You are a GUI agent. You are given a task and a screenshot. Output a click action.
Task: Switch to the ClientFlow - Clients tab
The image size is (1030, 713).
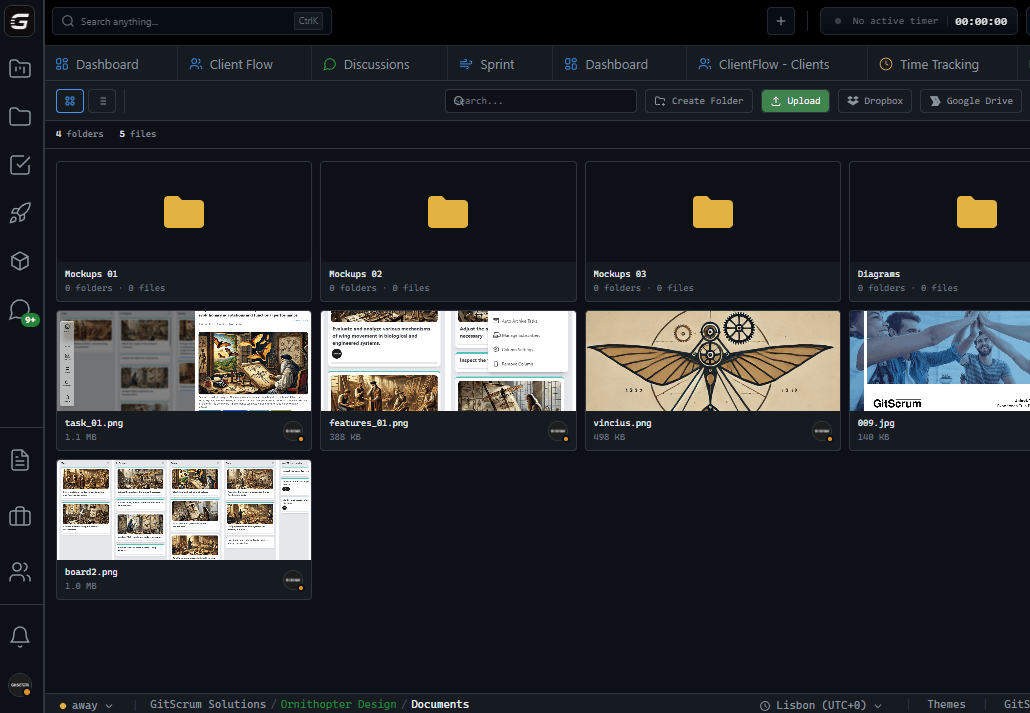(x=776, y=63)
